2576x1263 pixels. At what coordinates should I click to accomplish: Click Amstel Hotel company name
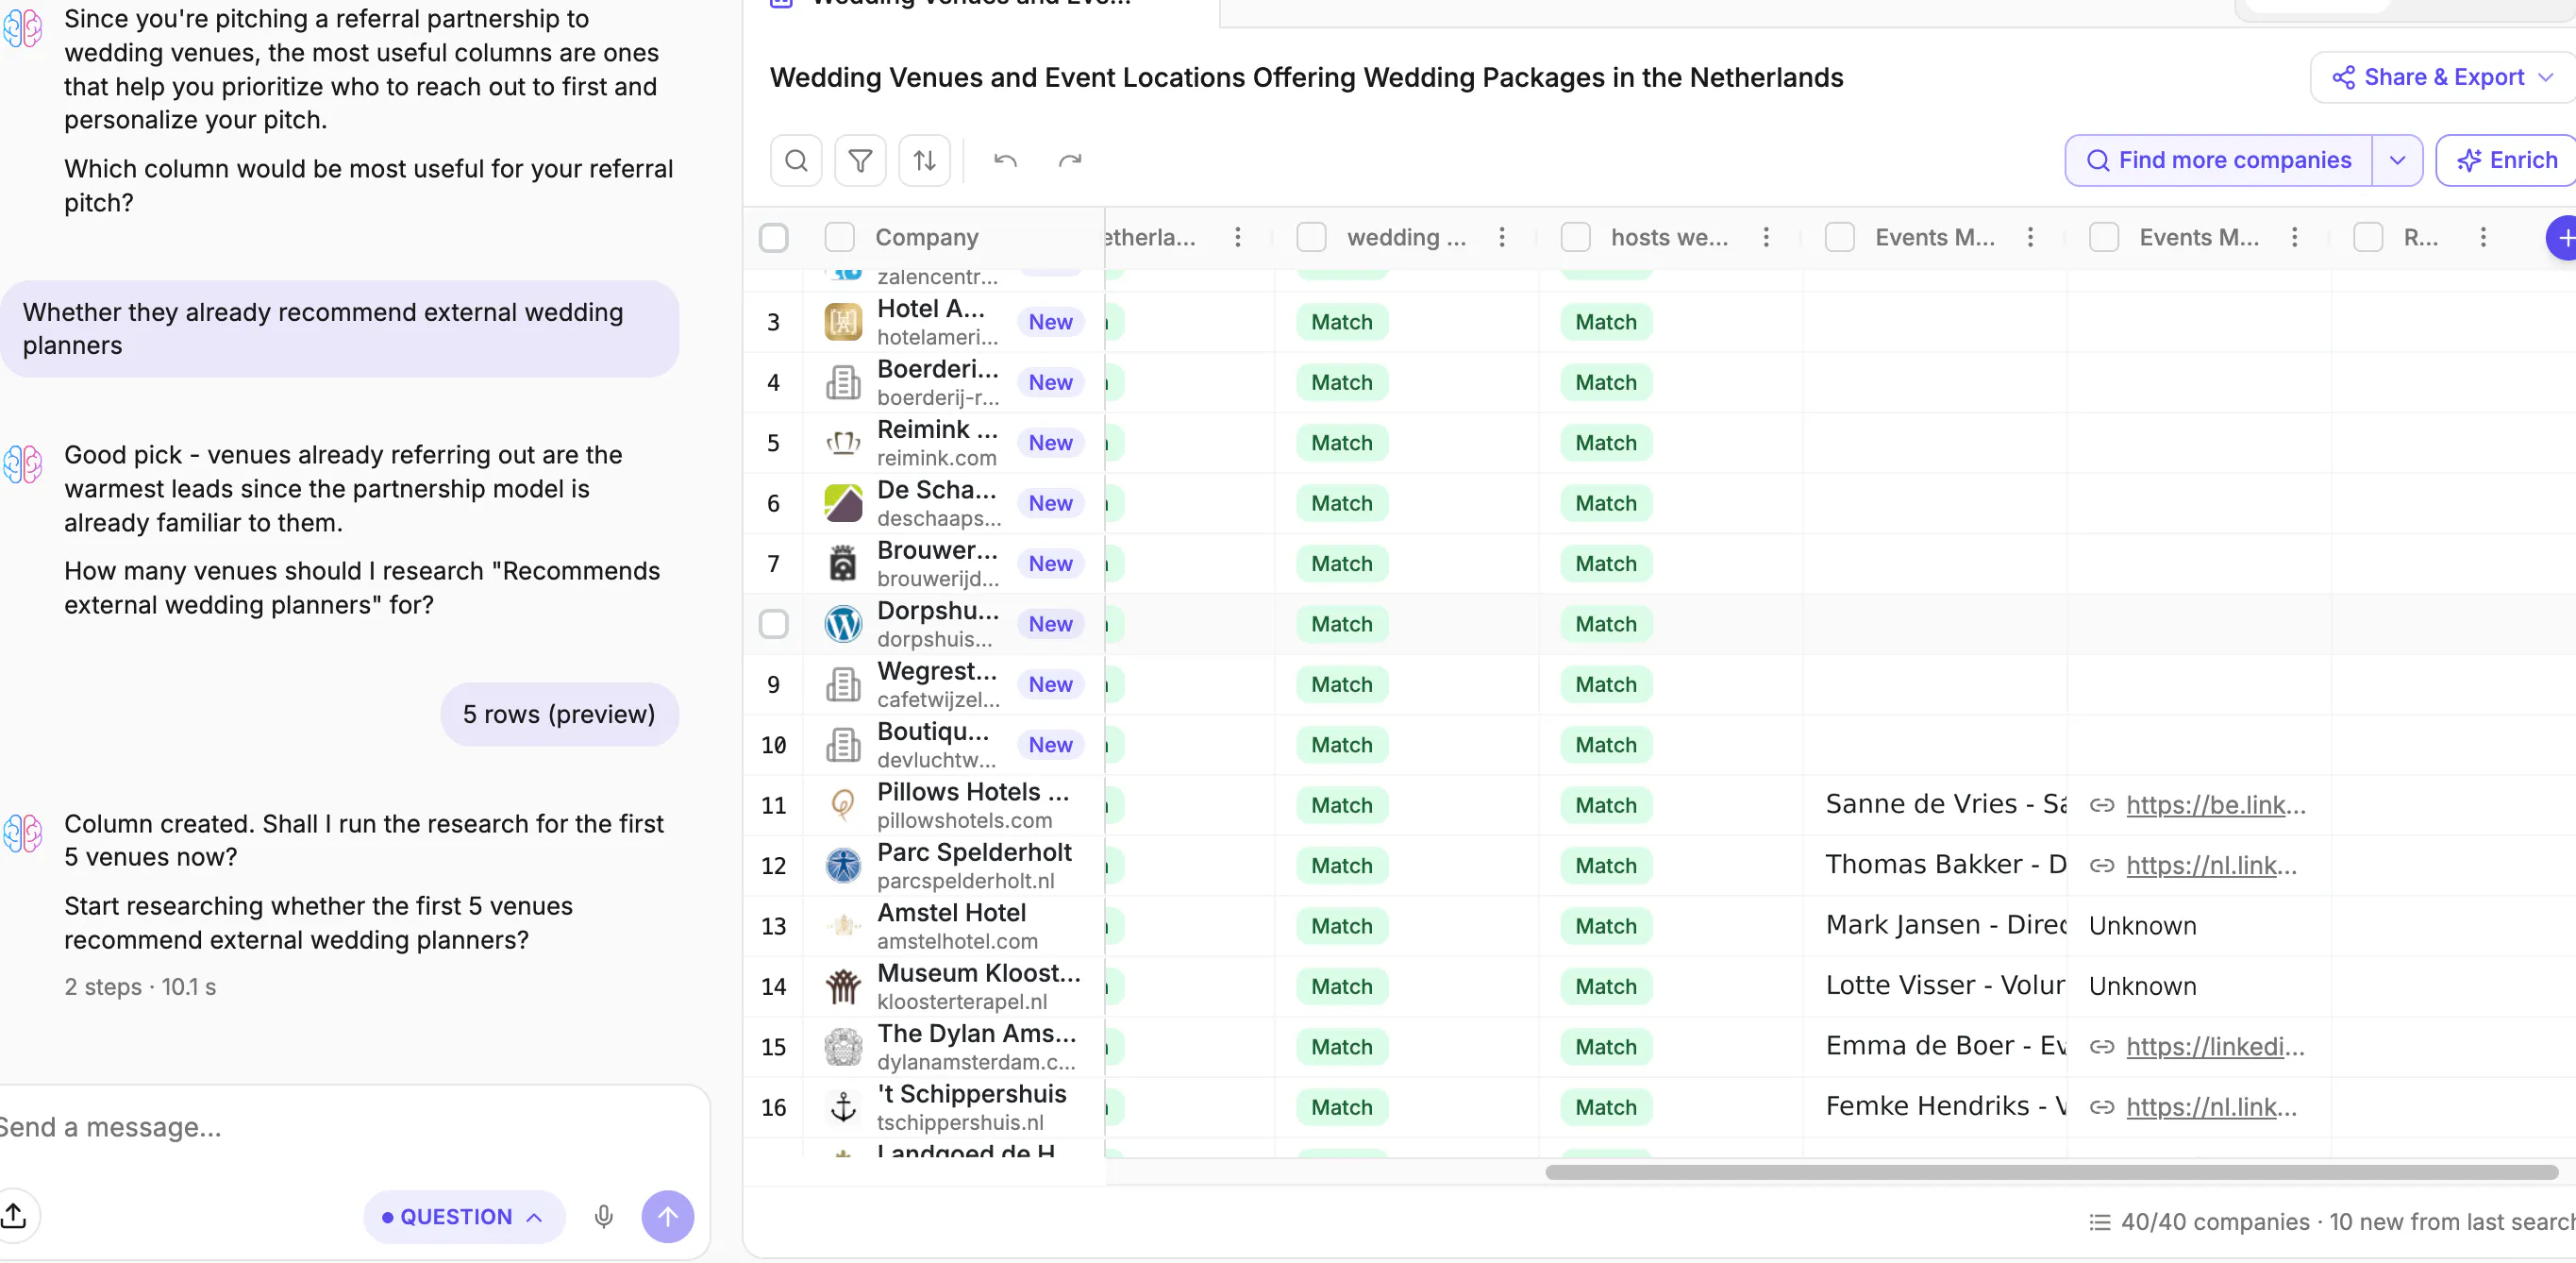tap(951, 912)
